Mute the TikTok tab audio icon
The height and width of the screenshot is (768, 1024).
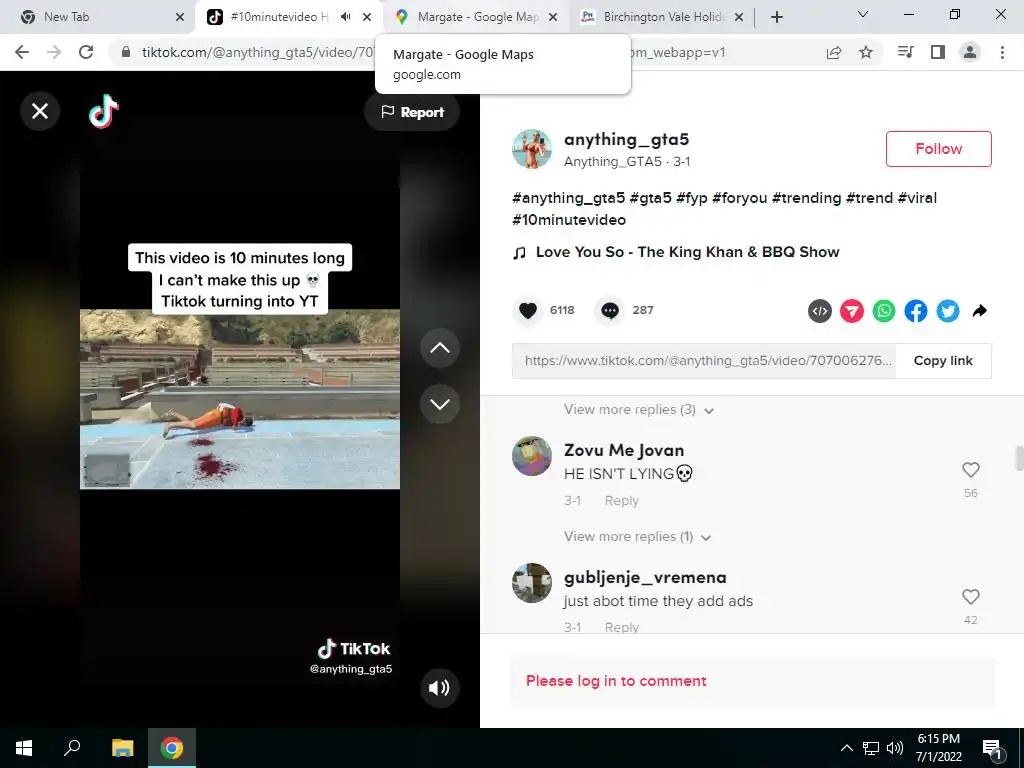345,17
